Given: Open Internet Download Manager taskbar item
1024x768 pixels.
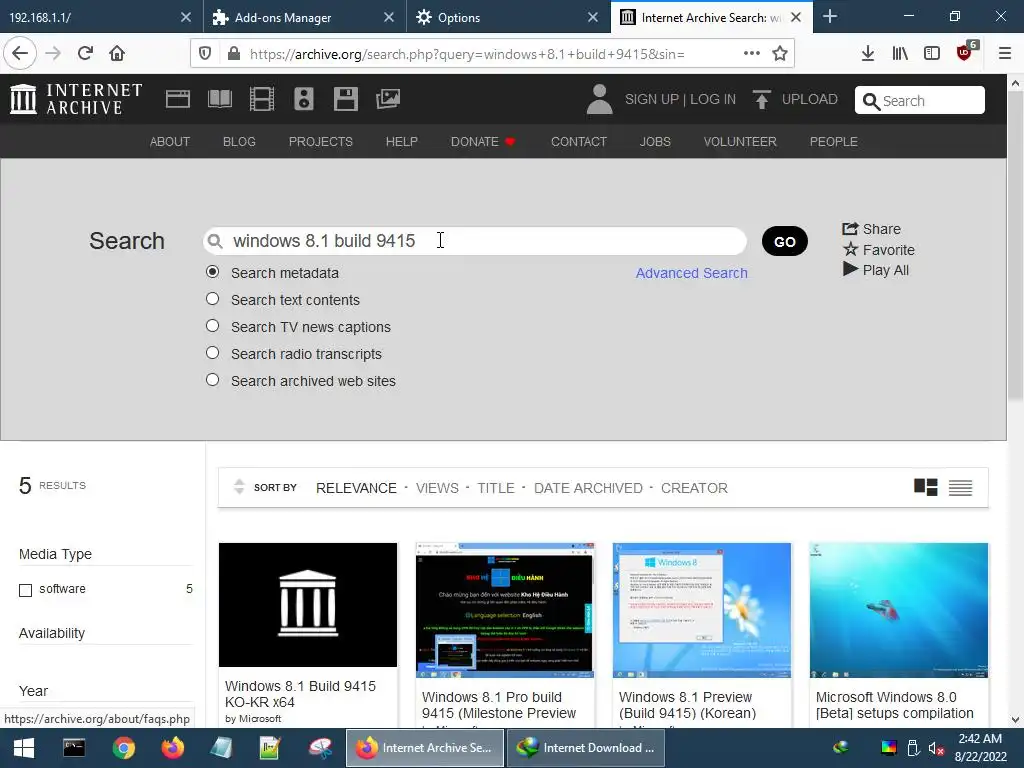Looking at the screenshot, I should (x=586, y=748).
